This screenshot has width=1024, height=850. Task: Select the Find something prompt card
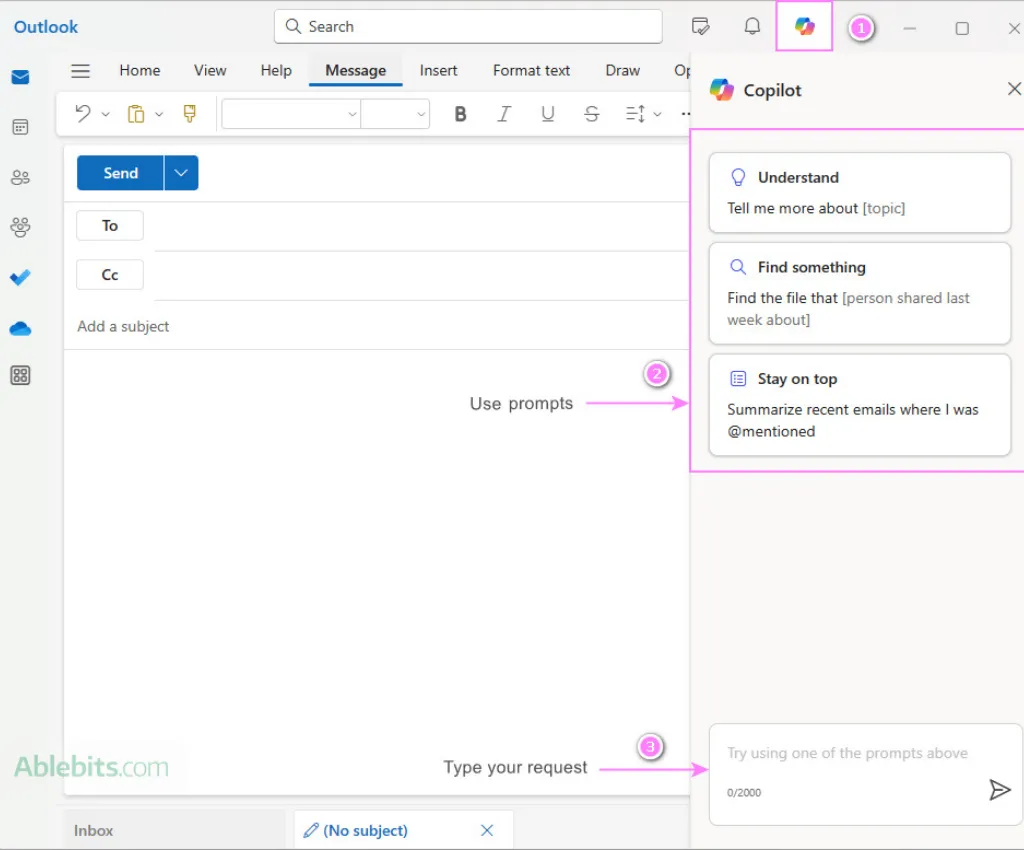(x=859, y=293)
